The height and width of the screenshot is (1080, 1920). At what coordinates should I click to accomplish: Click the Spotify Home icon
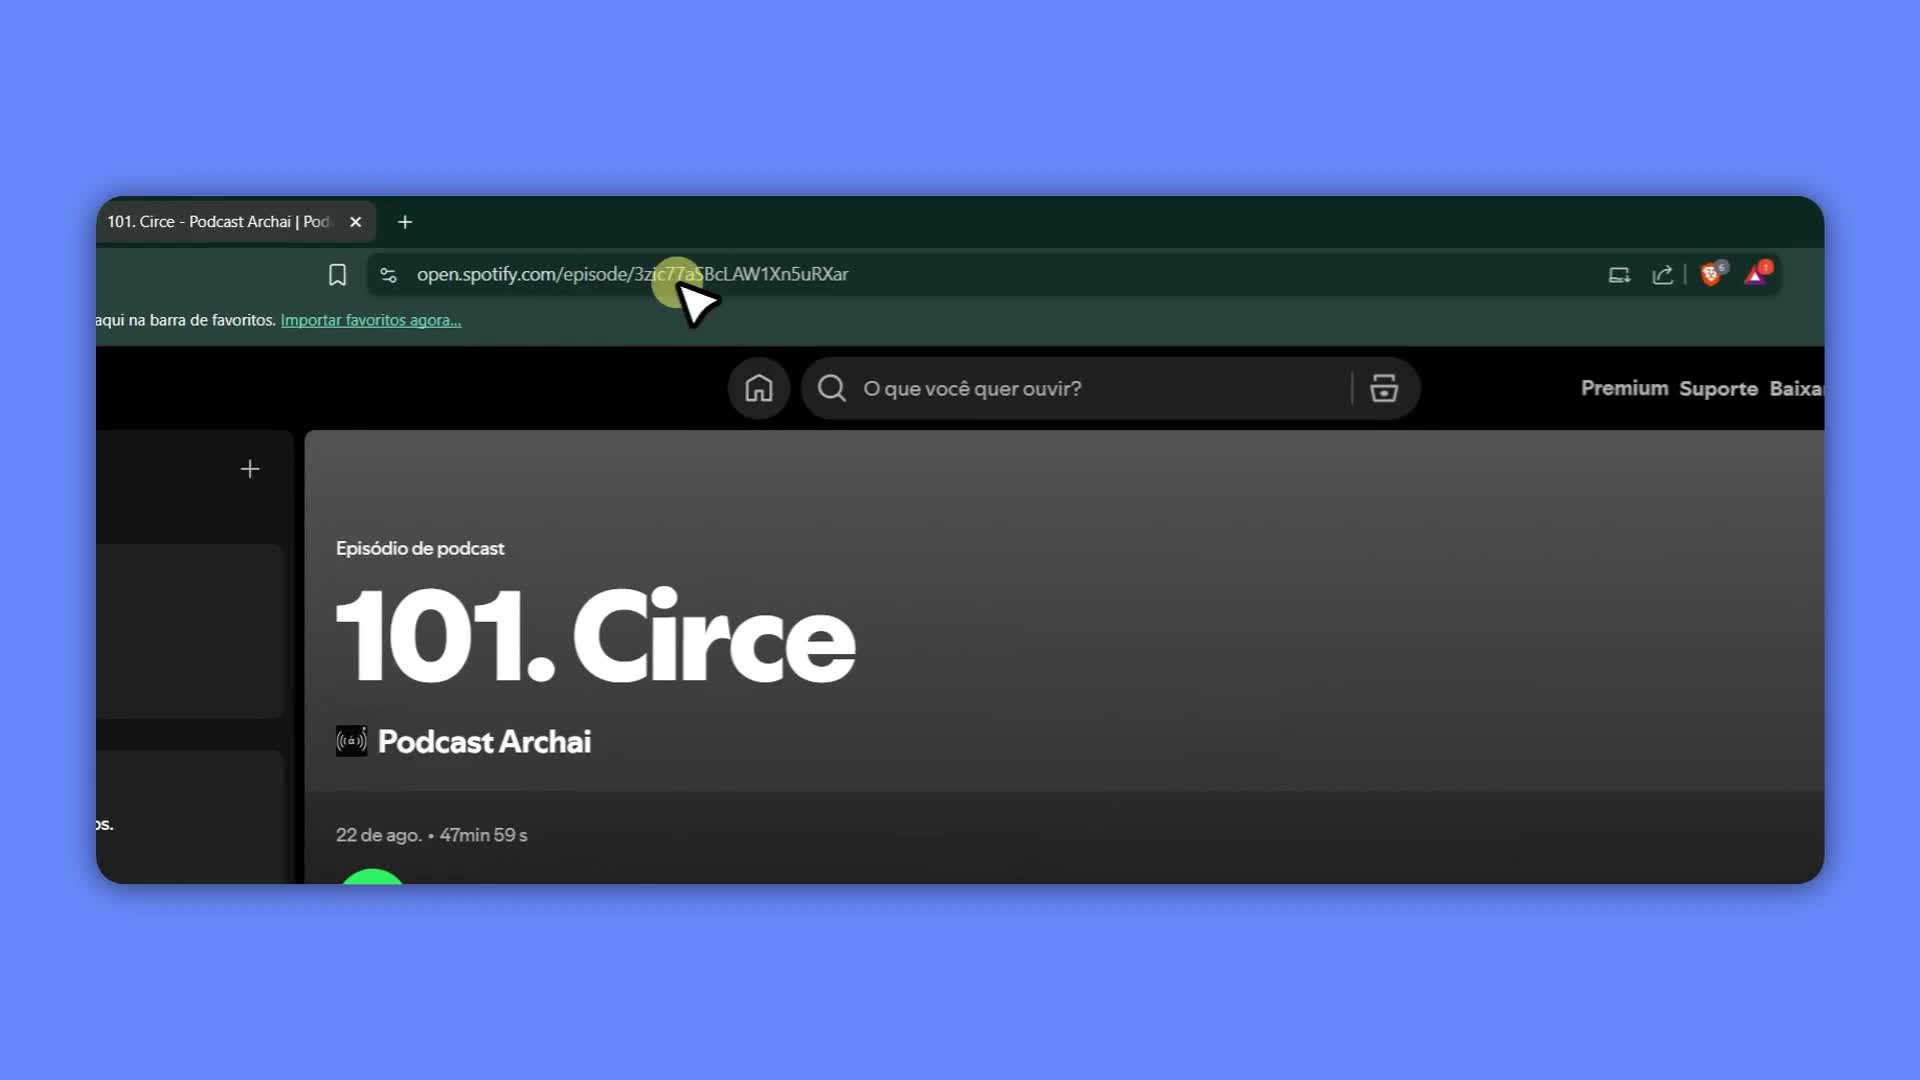click(758, 388)
